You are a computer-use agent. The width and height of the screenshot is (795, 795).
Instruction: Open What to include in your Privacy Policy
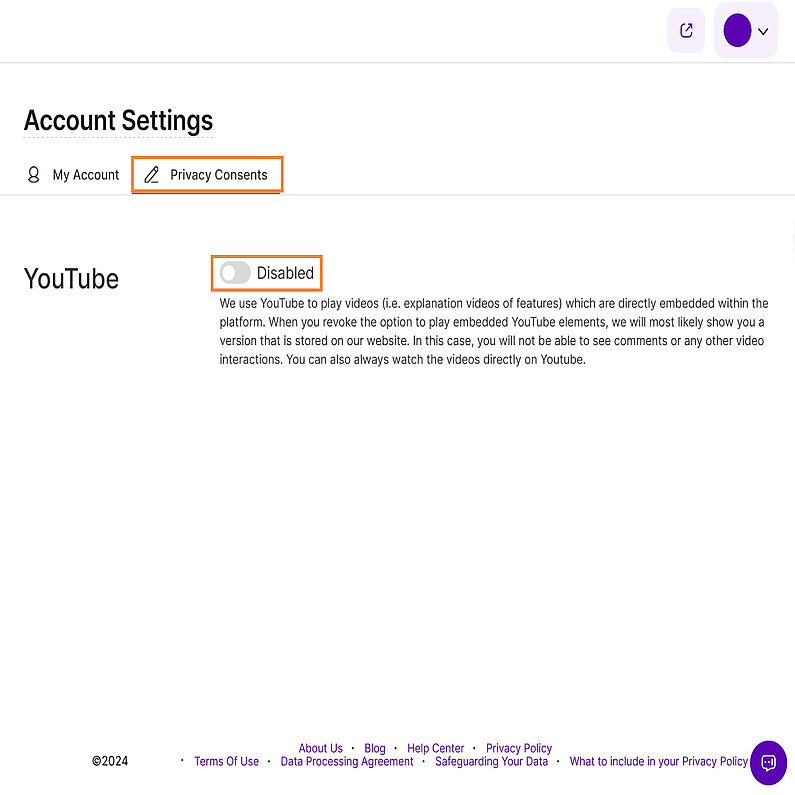coord(658,762)
